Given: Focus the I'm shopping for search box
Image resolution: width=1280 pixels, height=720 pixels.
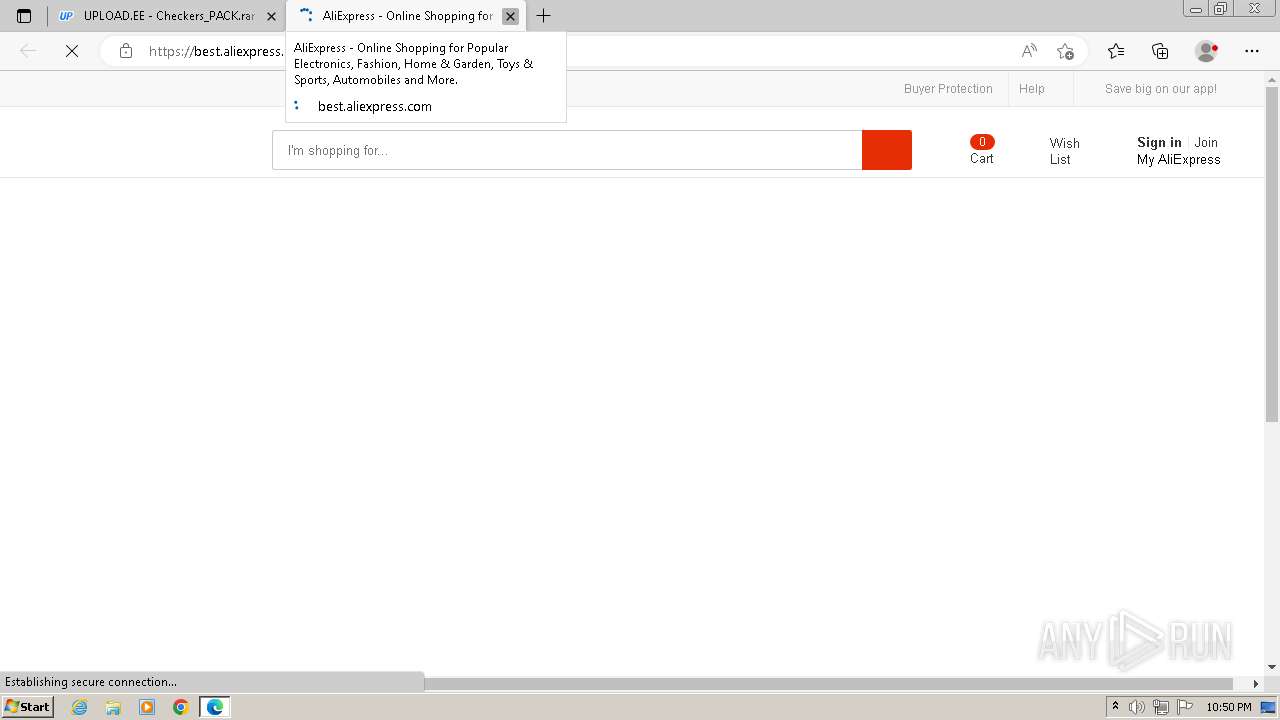Looking at the screenshot, I should click(x=567, y=150).
